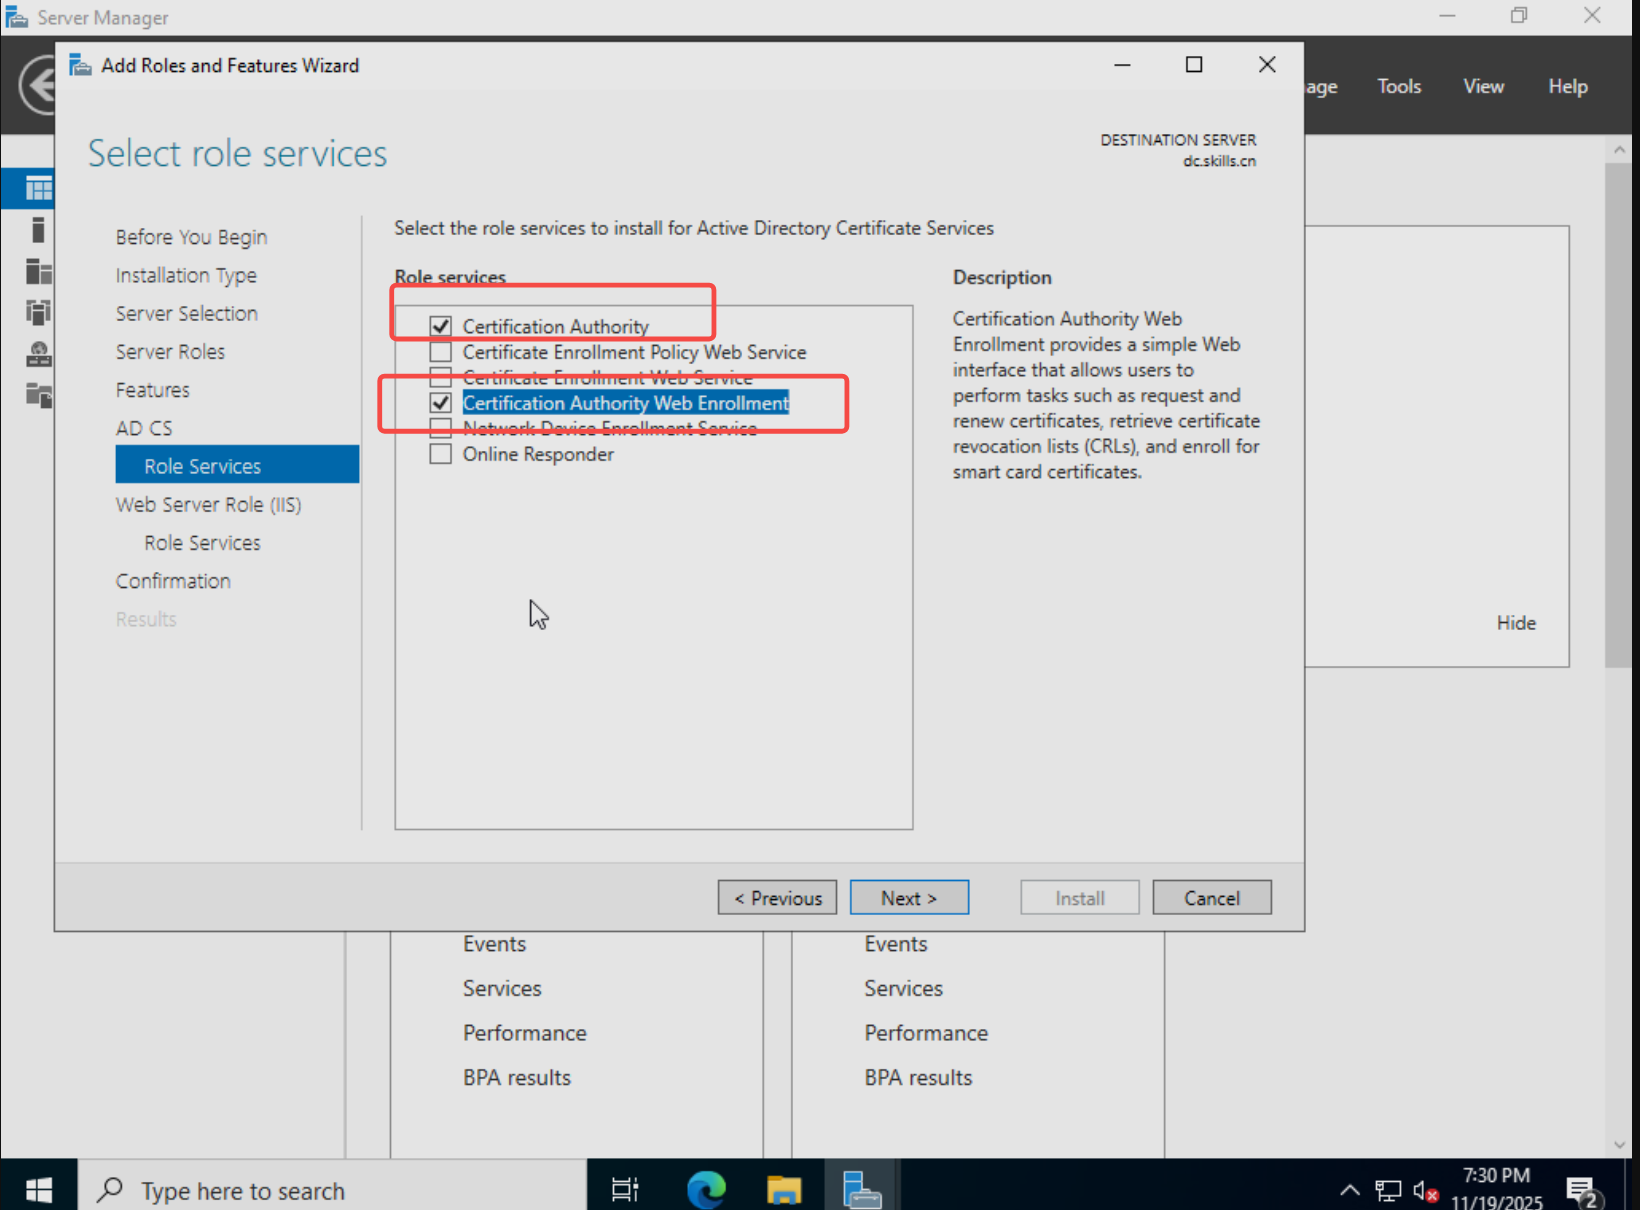Uncheck Certification Authority Web Enrollment

pos(440,402)
